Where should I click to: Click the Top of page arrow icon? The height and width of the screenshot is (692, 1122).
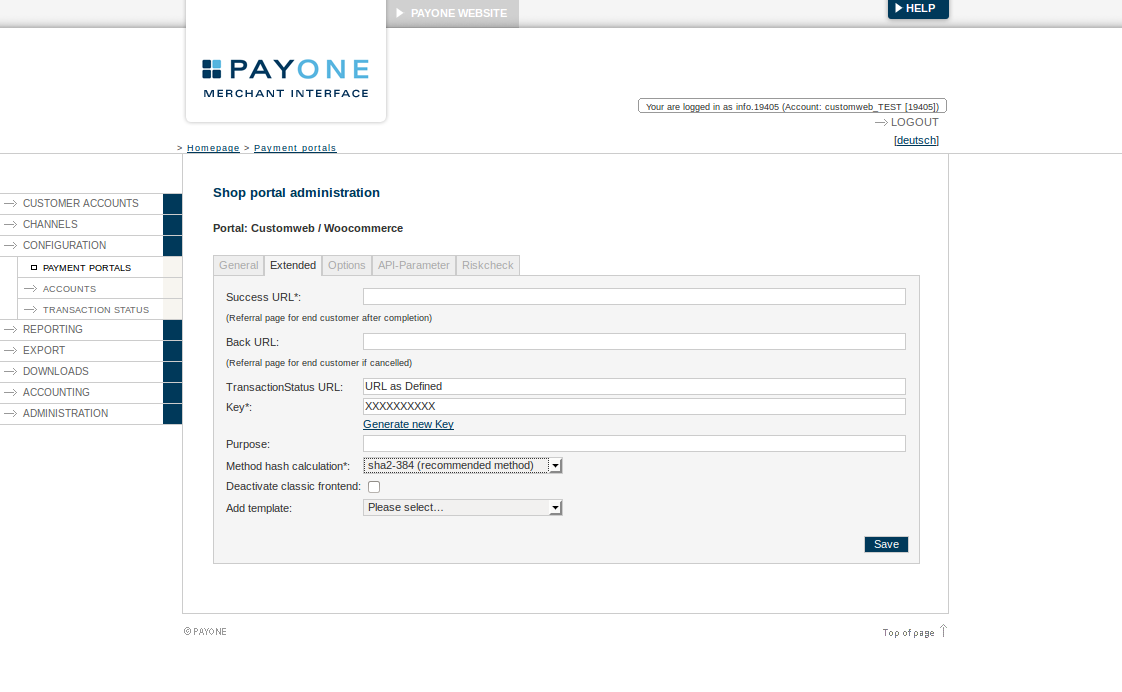pyautogui.click(x=943, y=631)
